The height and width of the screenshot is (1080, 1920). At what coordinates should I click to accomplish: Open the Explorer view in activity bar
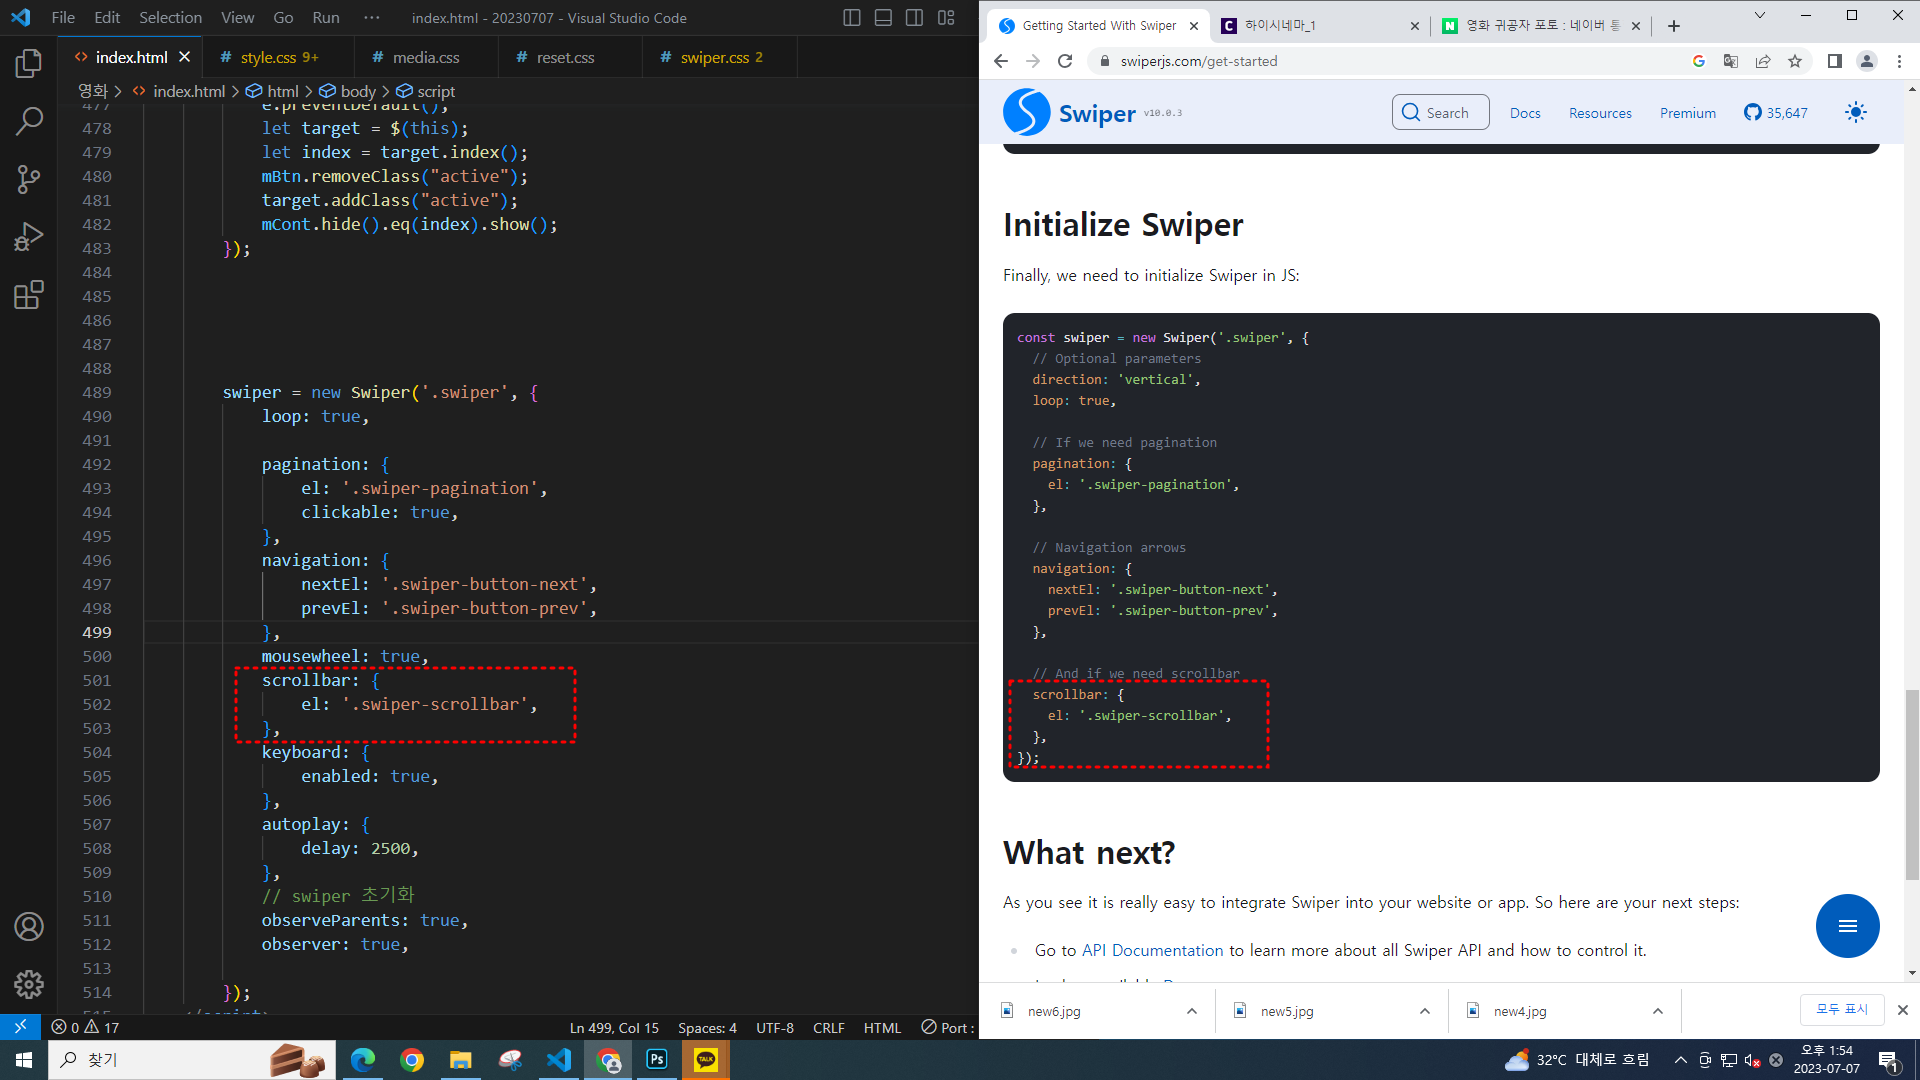[x=29, y=64]
